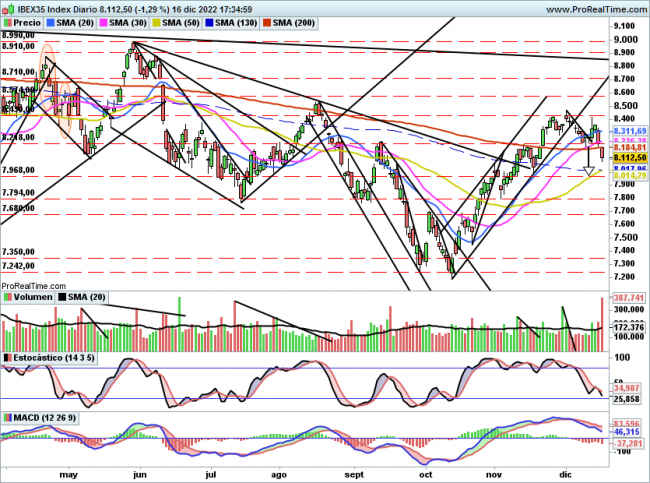Click the nov label on time axis
650x483 pixels.
pyautogui.click(x=493, y=474)
